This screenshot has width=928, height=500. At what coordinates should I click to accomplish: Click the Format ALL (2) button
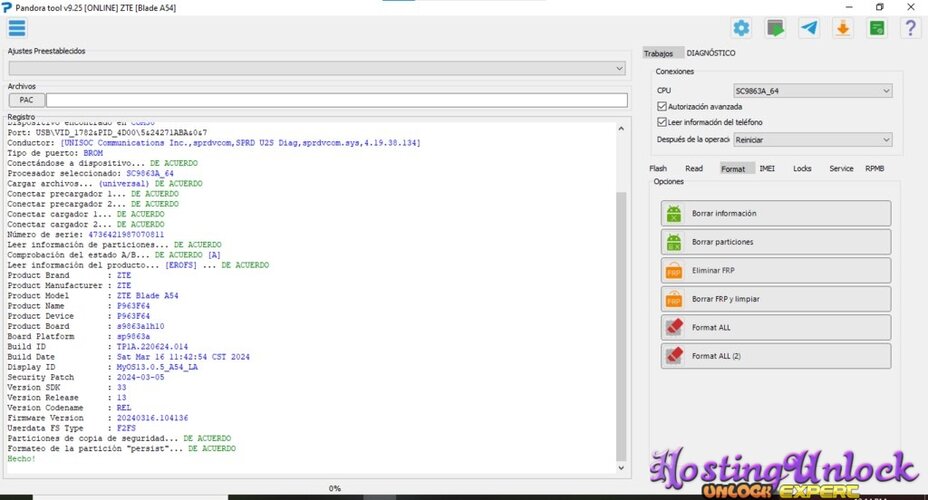[x=775, y=356]
